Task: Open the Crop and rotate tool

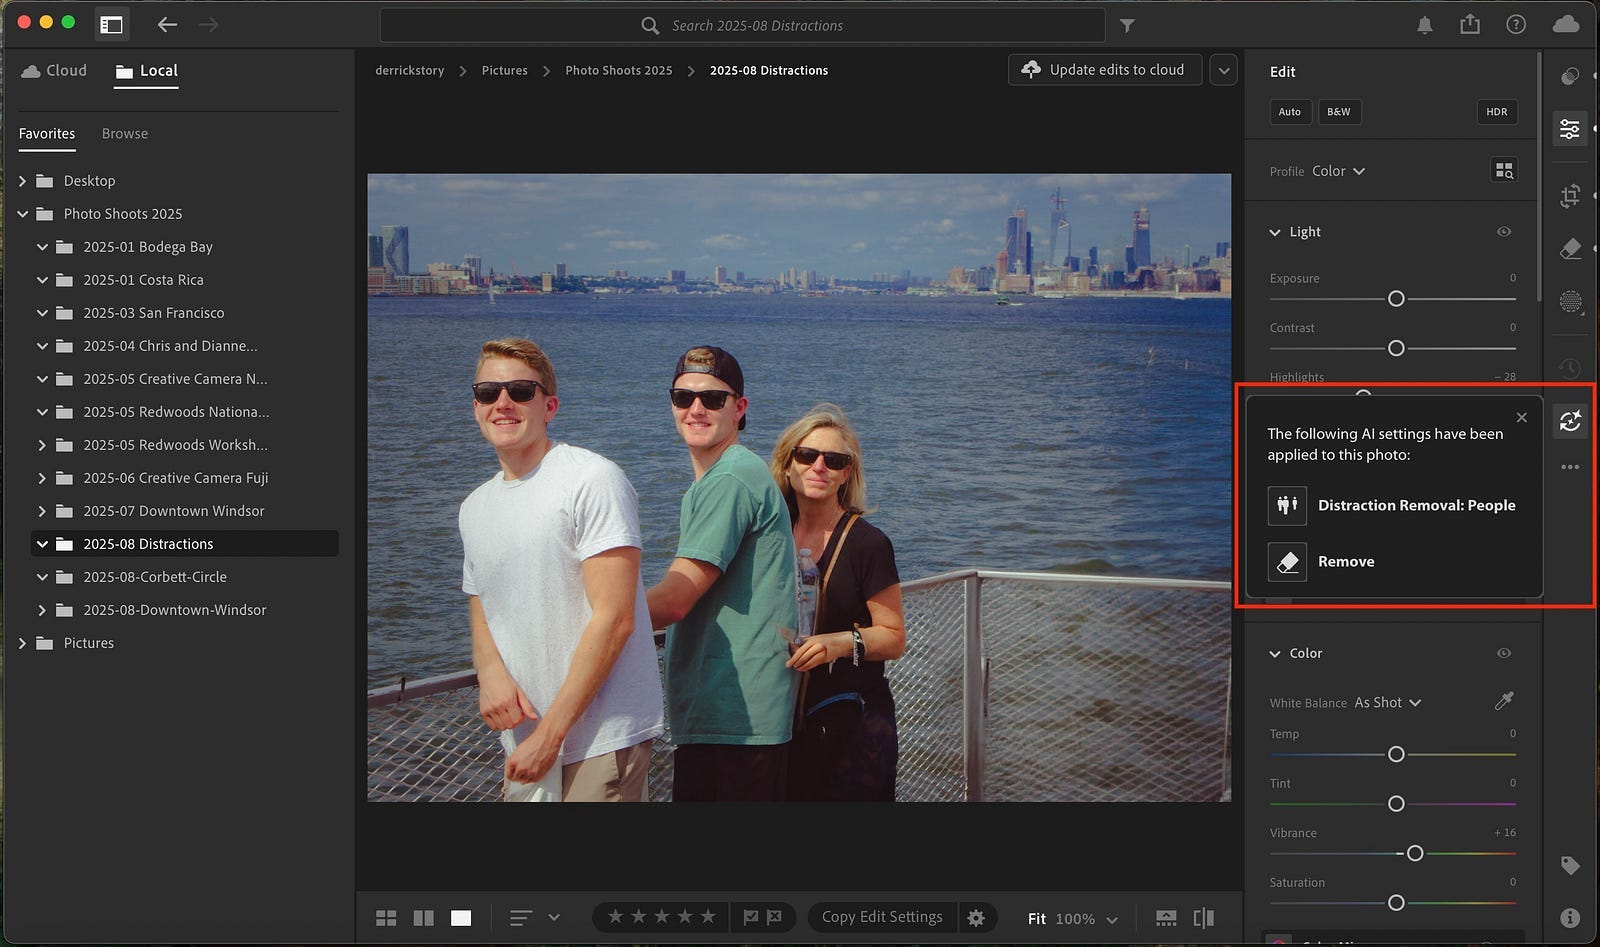Action: click(x=1570, y=196)
